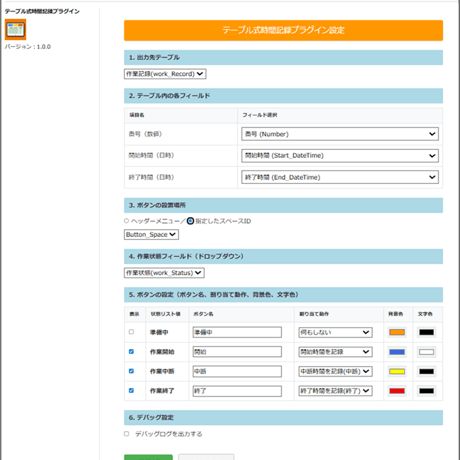
Task: Select the ヘッダーメニュー radio button
Action: [126, 221]
